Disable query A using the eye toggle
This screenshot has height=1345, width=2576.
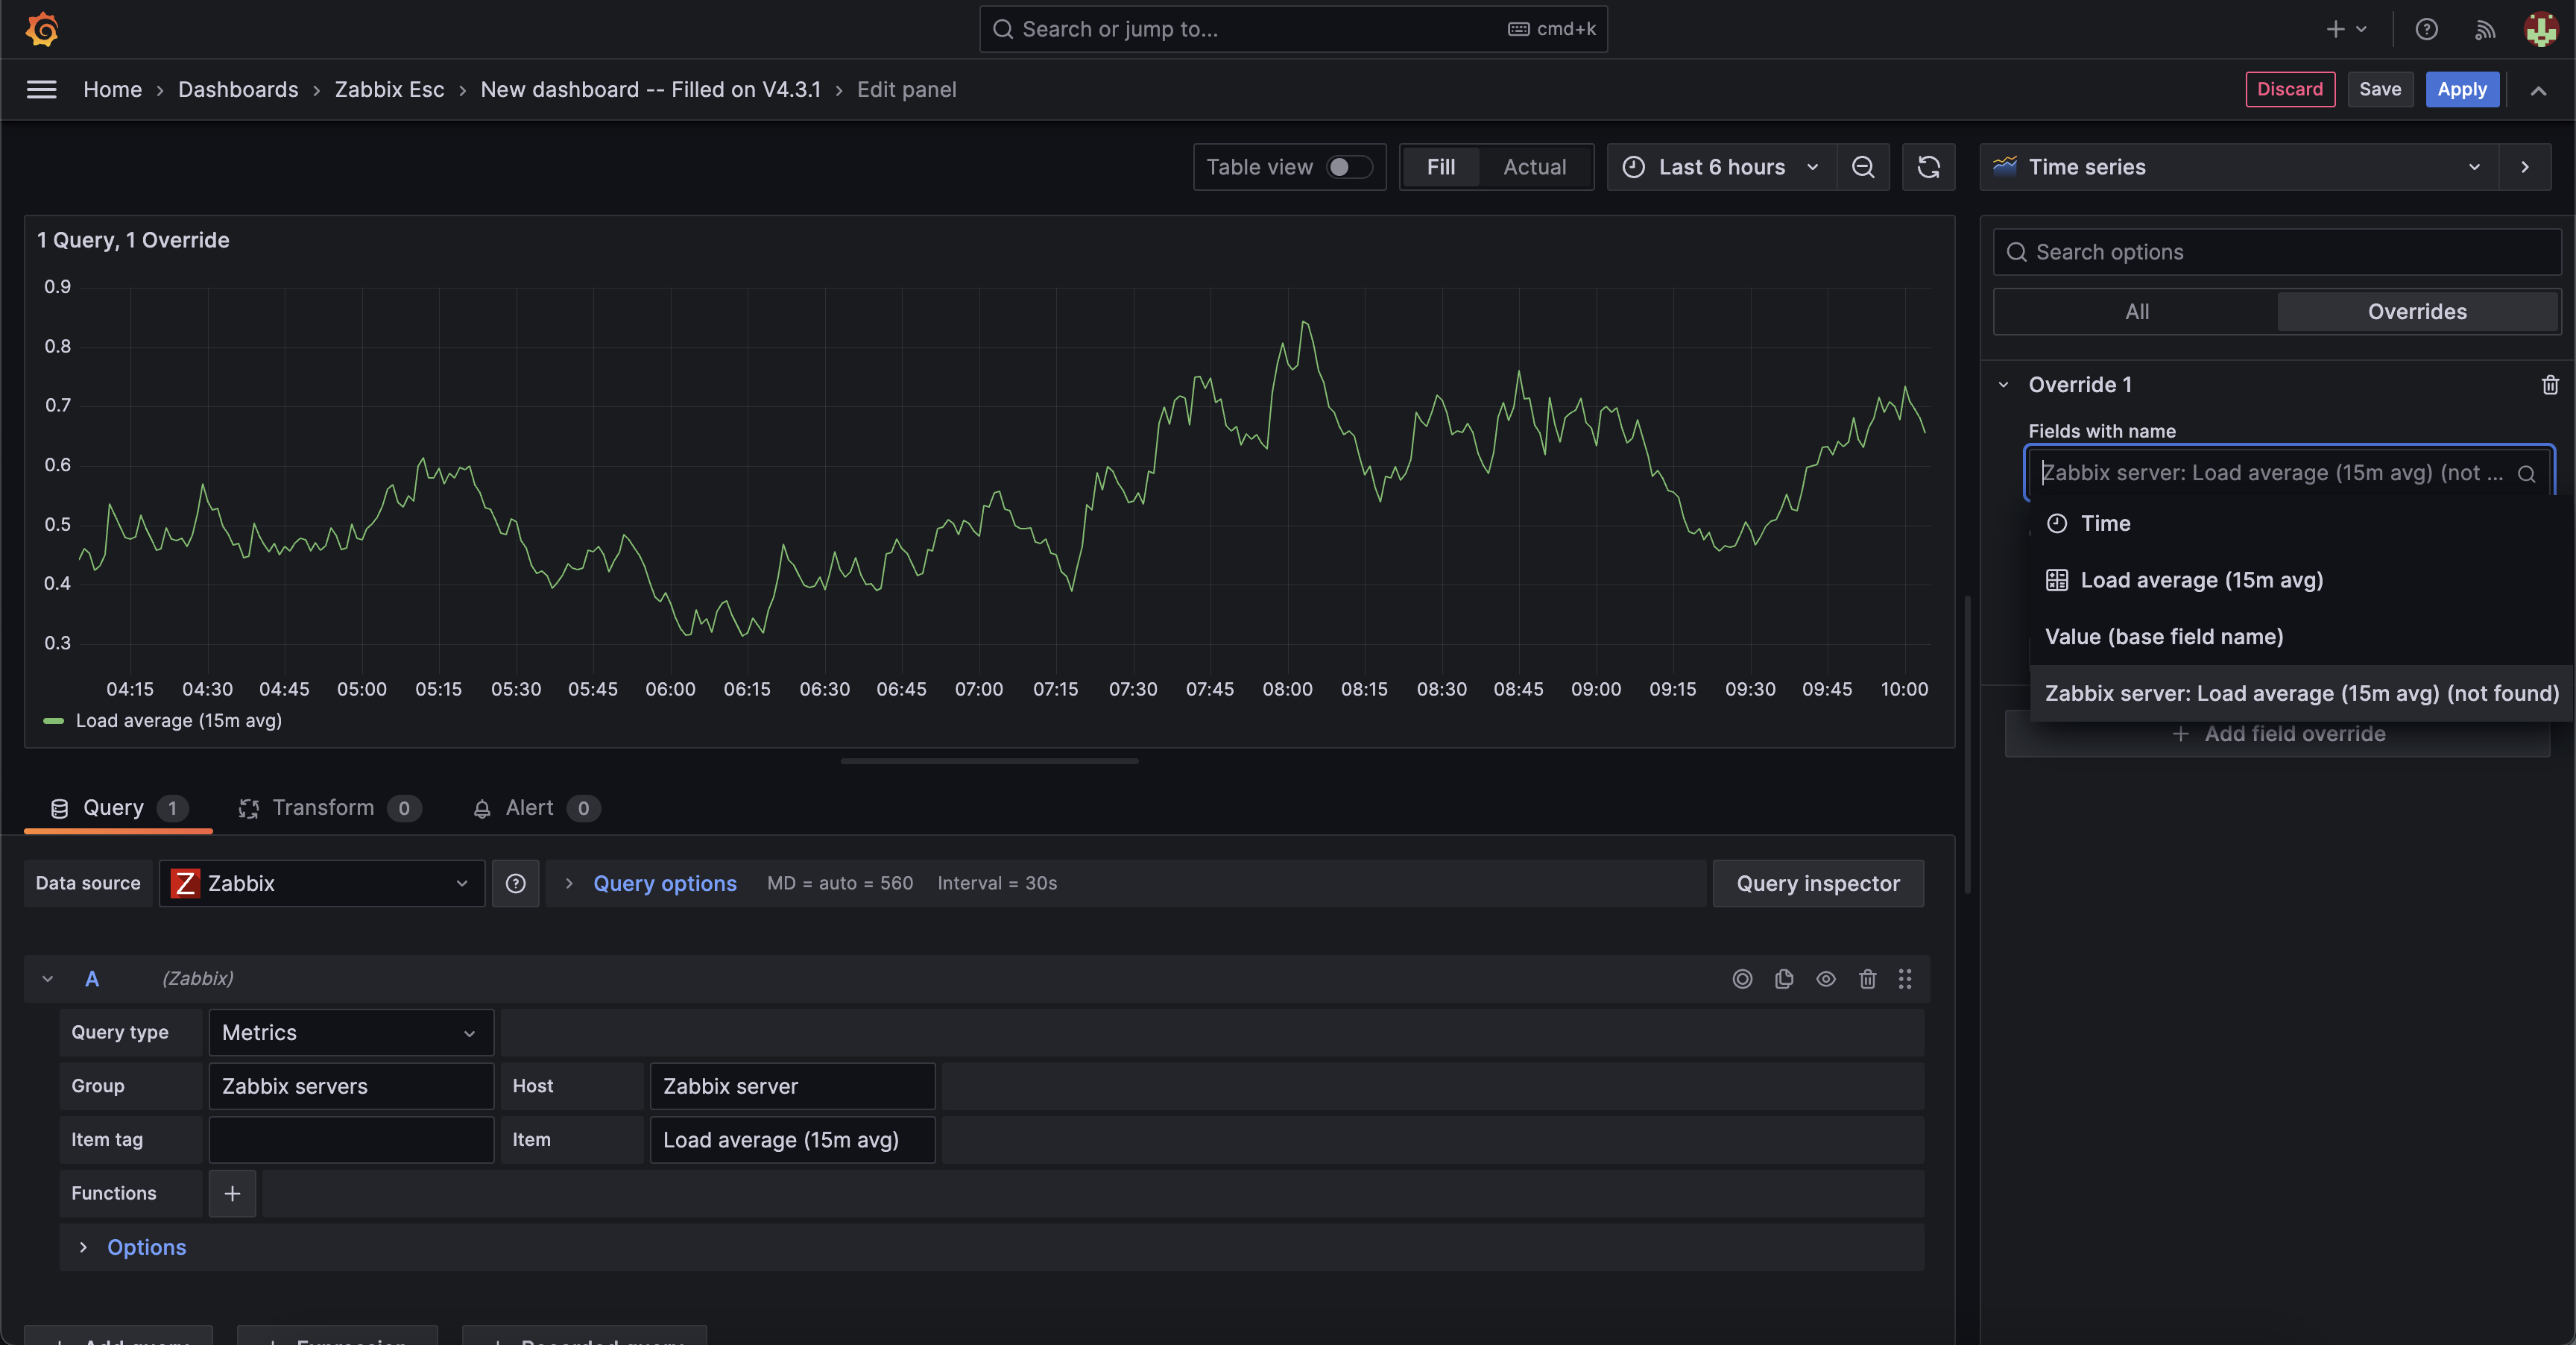[1825, 979]
